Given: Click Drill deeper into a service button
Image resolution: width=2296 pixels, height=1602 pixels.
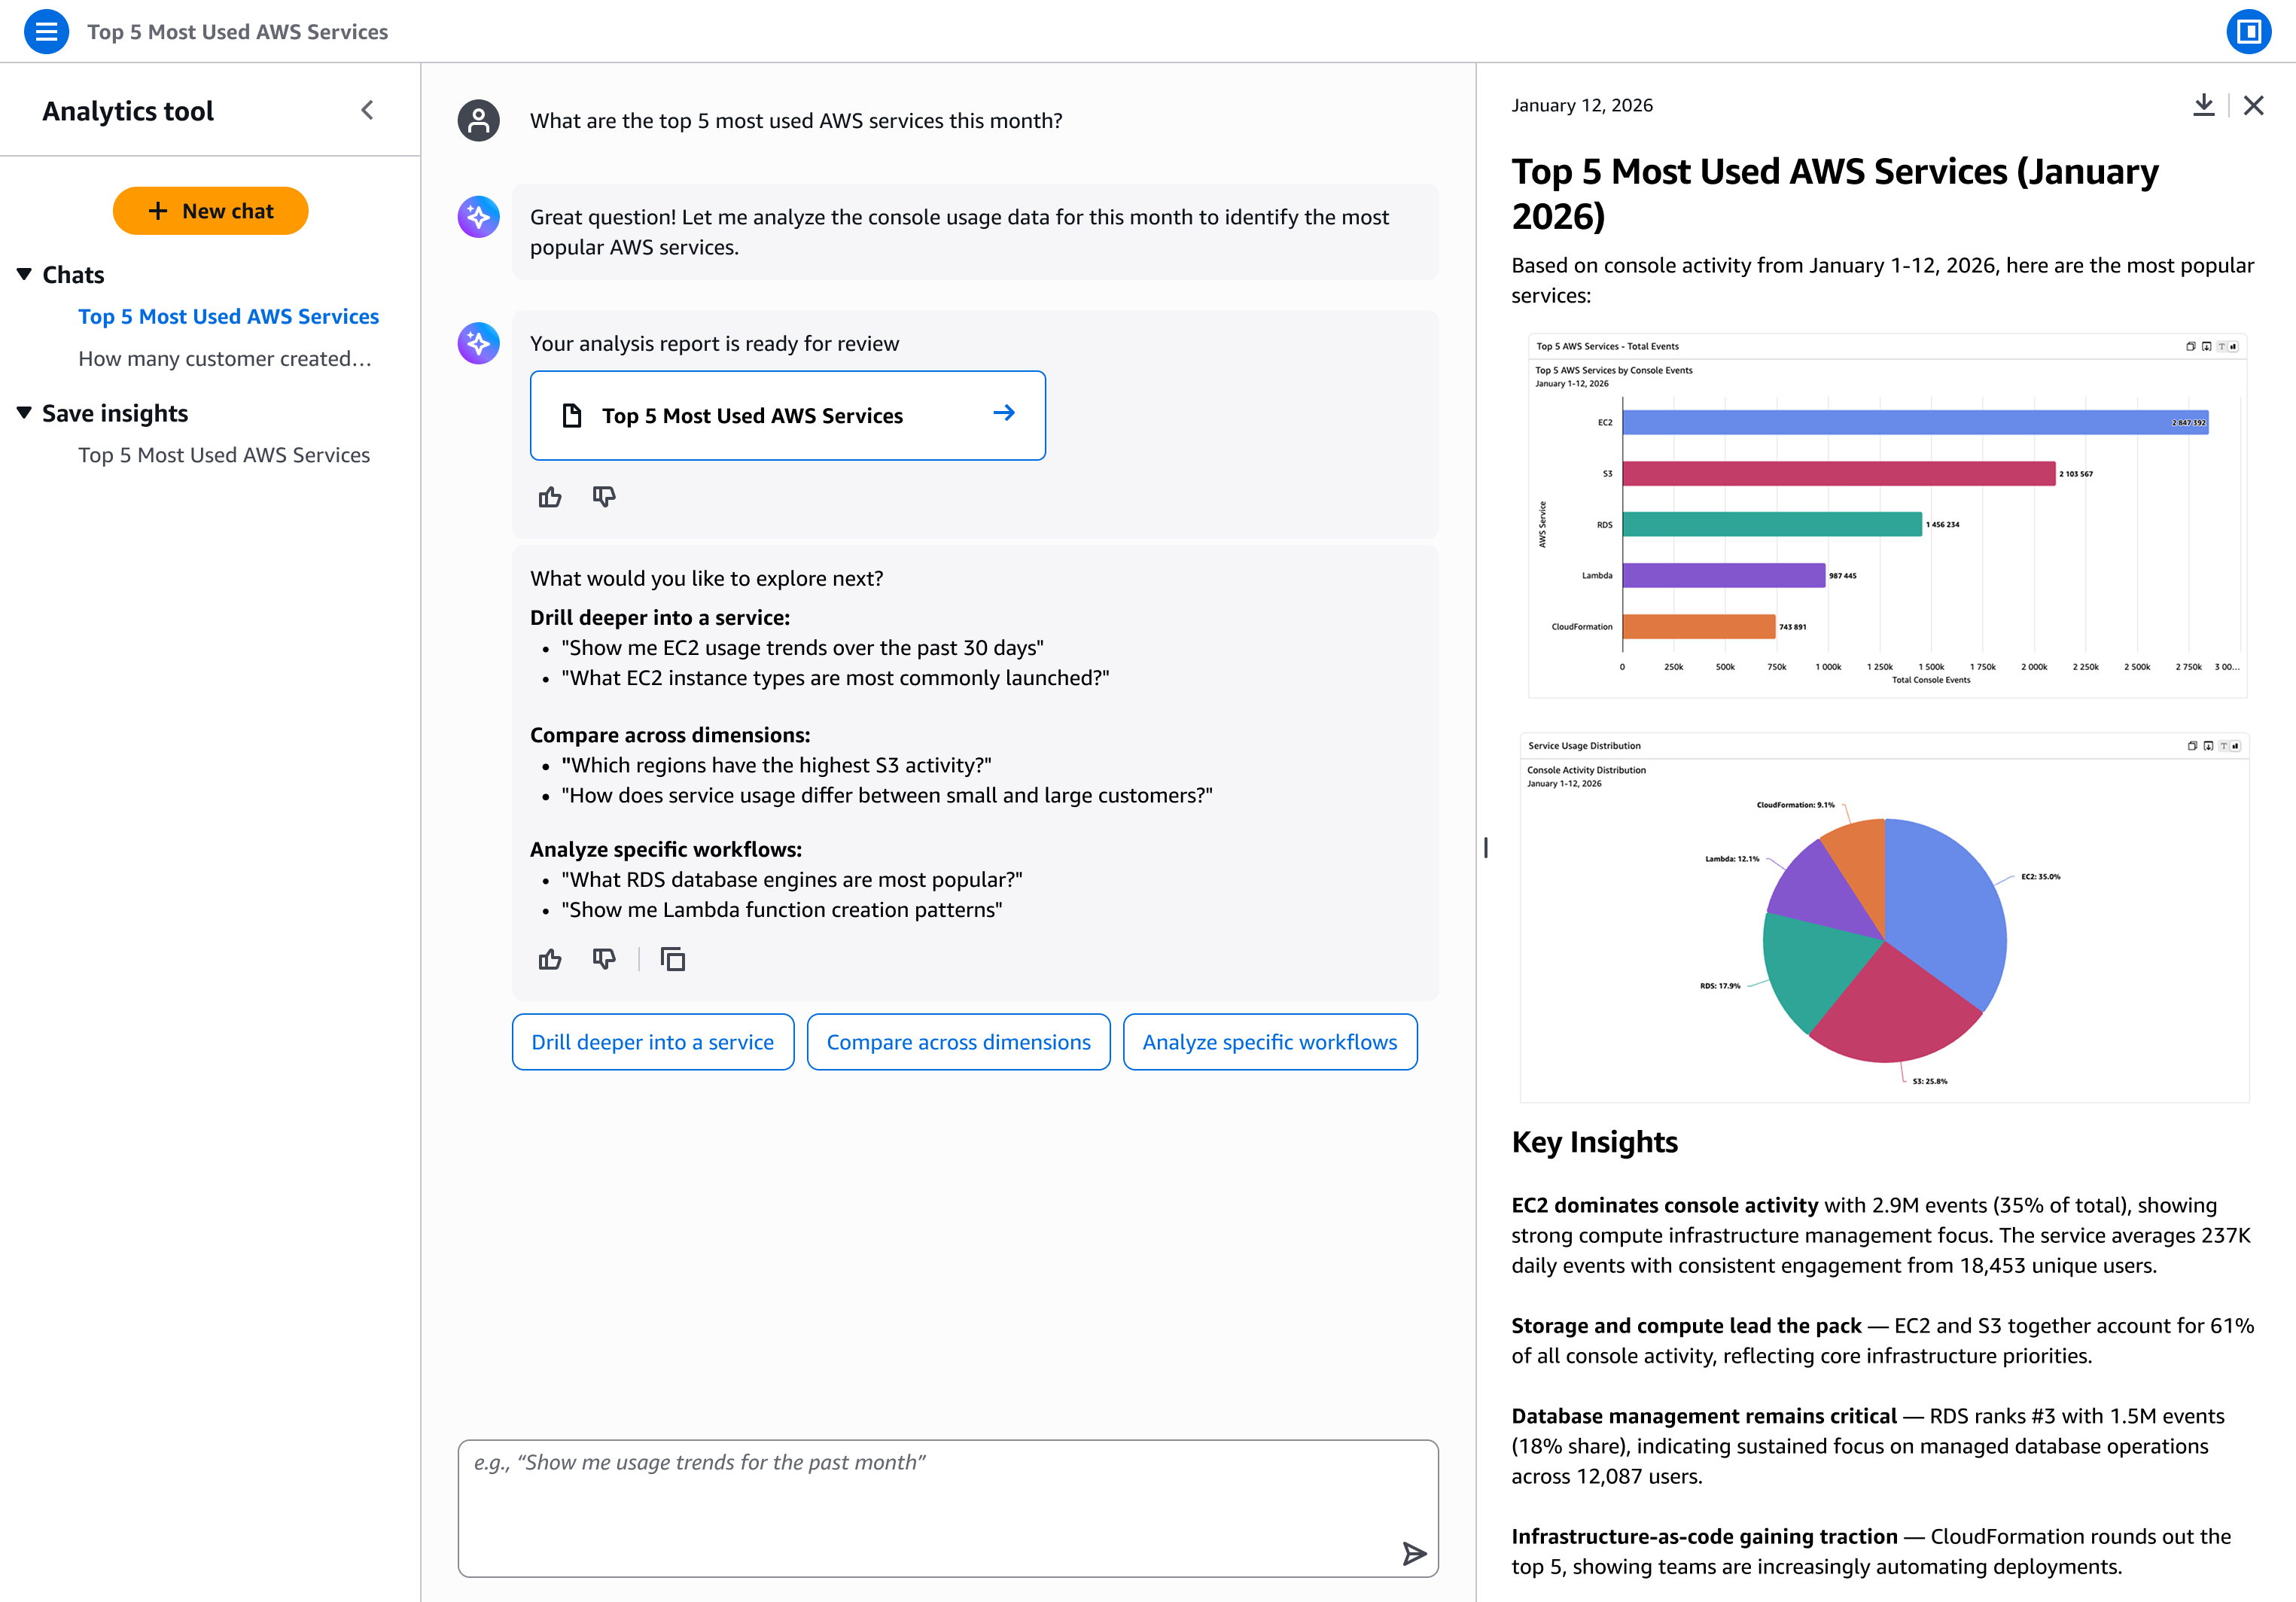Looking at the screenshot, I should [x=653, y=1042].
